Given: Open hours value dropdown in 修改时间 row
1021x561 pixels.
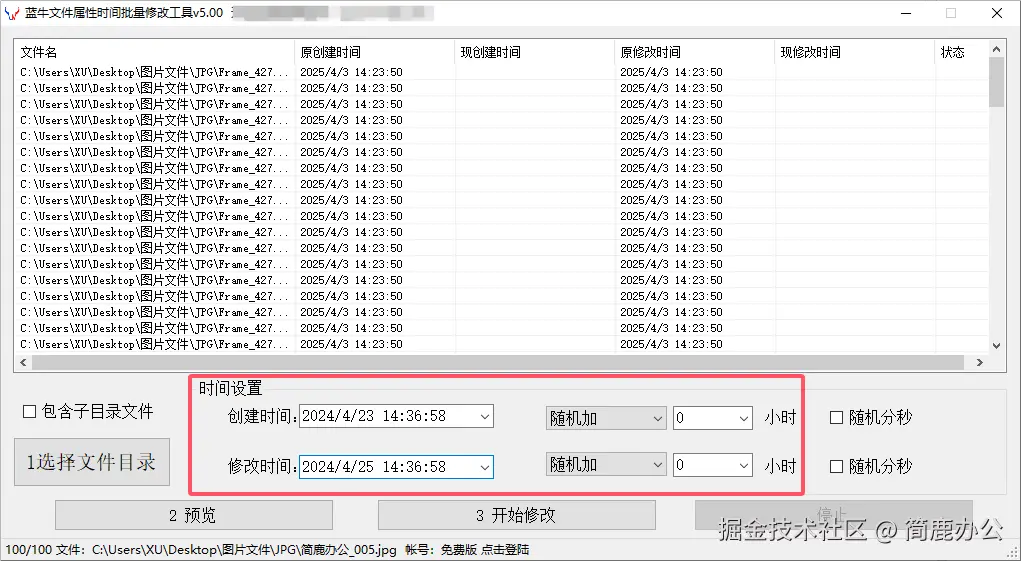Looking at the screenshot, I should (x=744, y=465).
